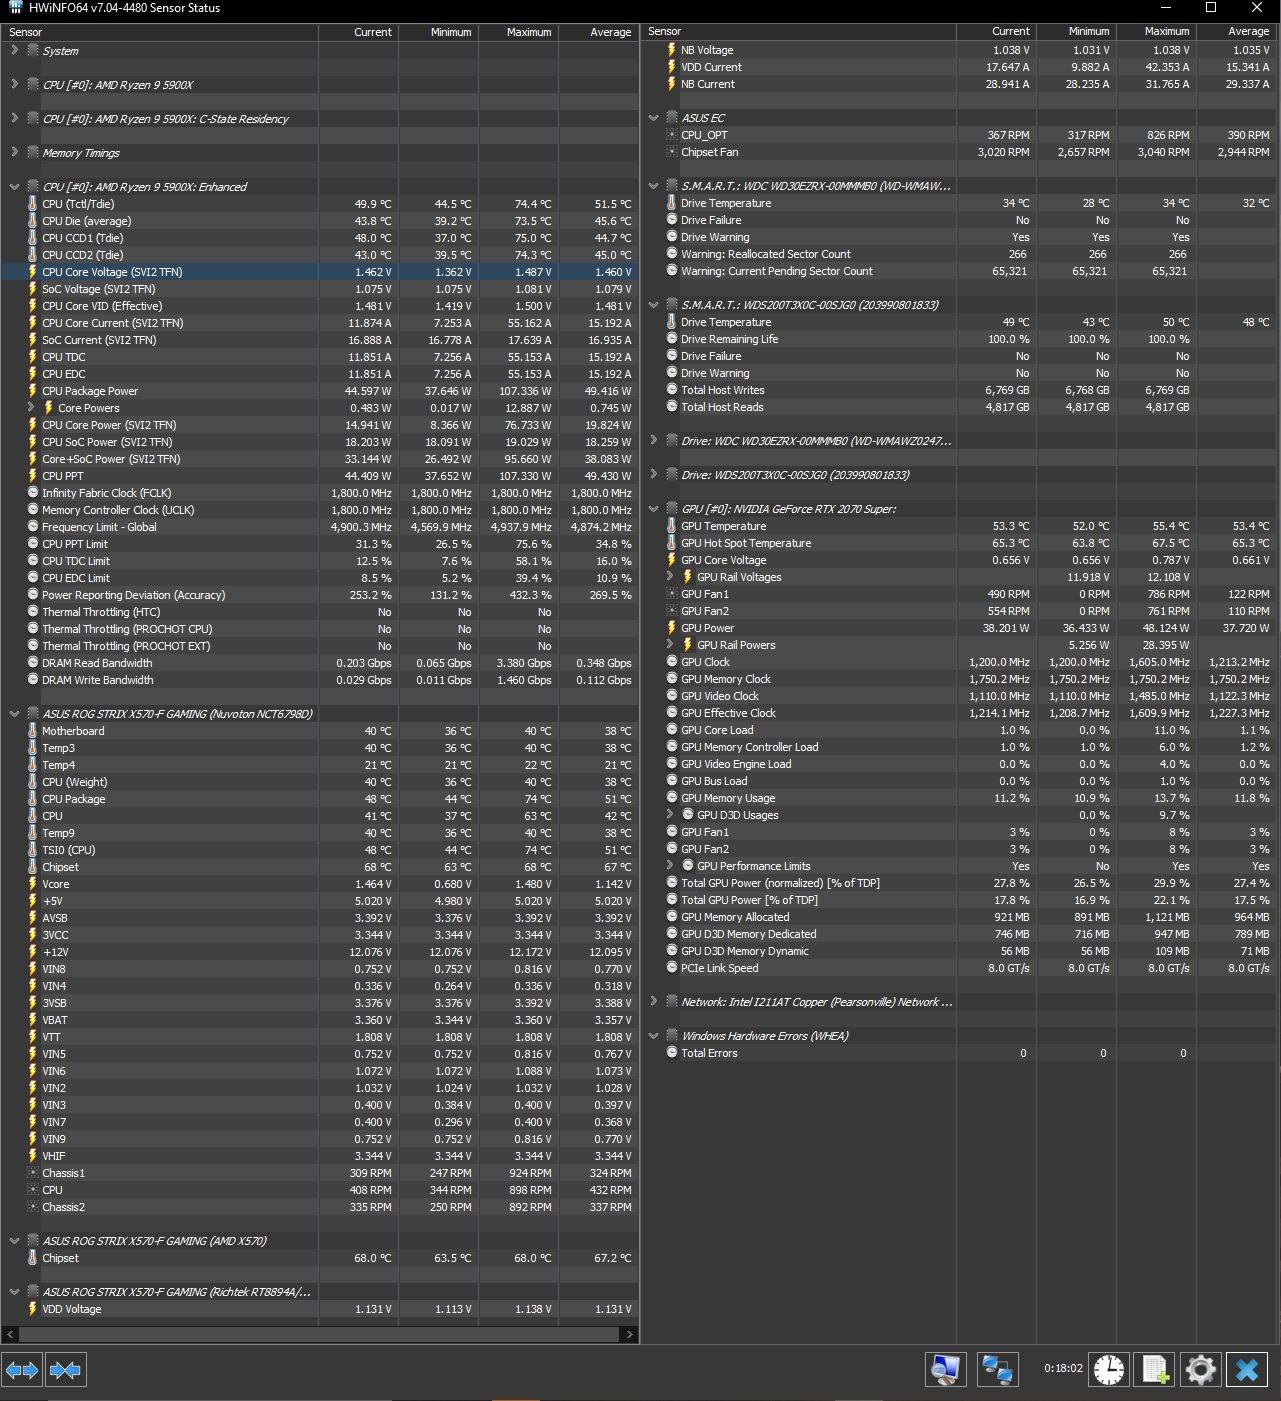Click lightning icon beside GPU Core Voltage
Image resolution: width=1281 pixels, height=1401 pixels.
point(672,560)
